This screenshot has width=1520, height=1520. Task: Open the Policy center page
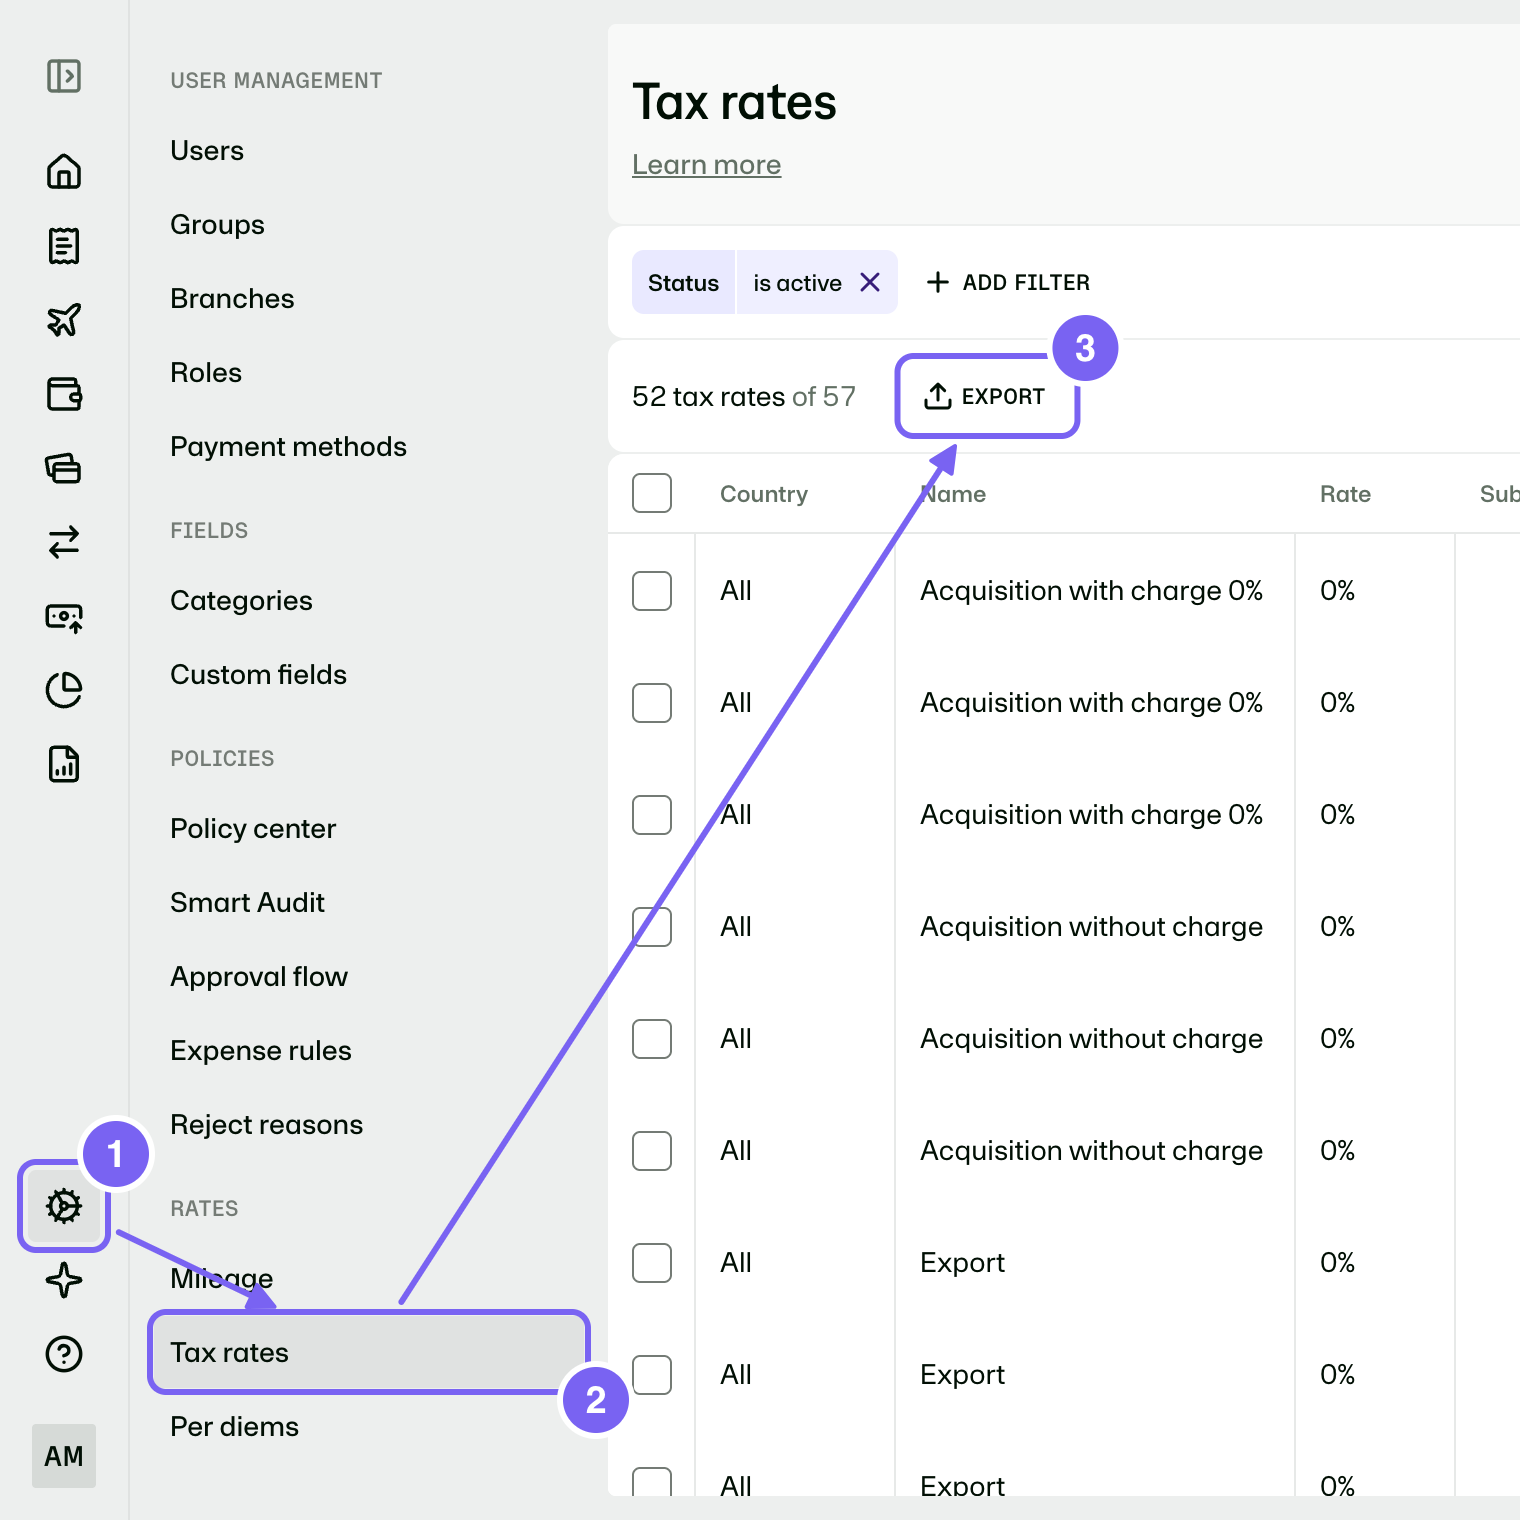click(253, 828)
